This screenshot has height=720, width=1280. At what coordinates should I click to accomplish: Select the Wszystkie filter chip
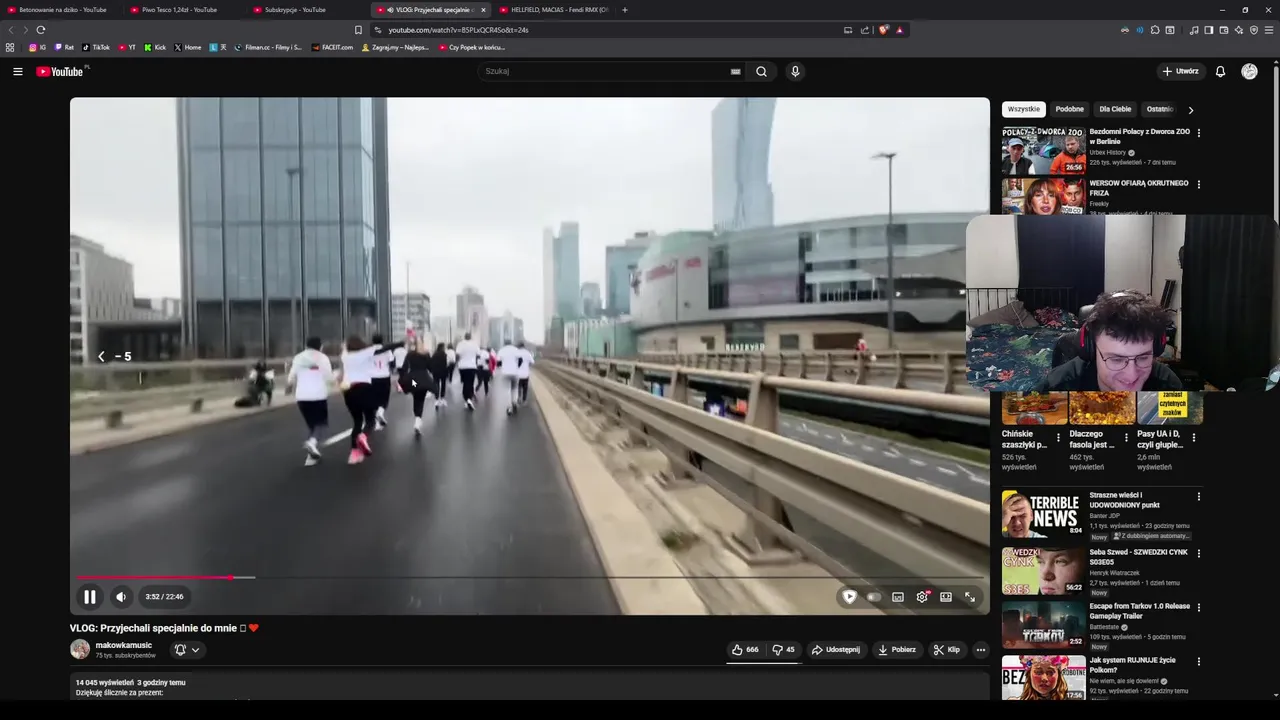pos(1023,109)
